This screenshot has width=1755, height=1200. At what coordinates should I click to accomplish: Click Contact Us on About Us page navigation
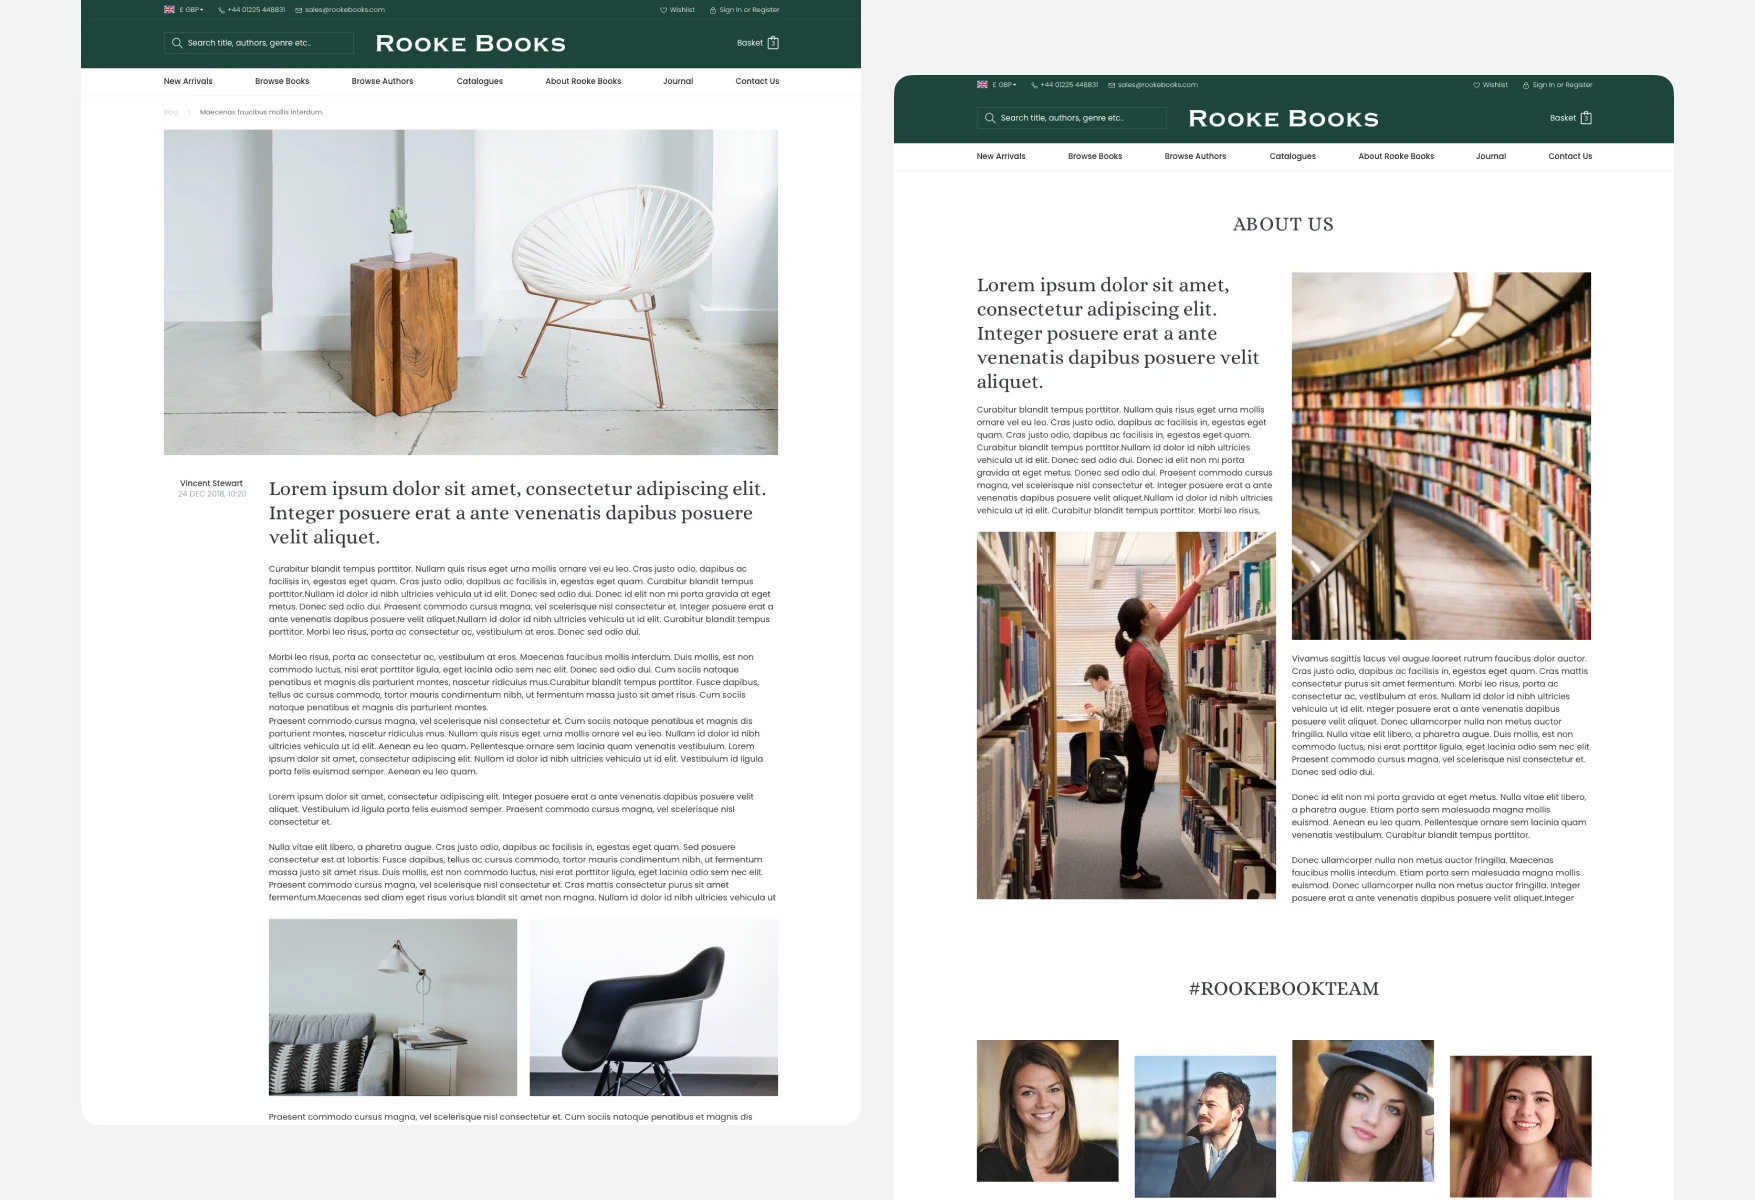(1570, 156)
